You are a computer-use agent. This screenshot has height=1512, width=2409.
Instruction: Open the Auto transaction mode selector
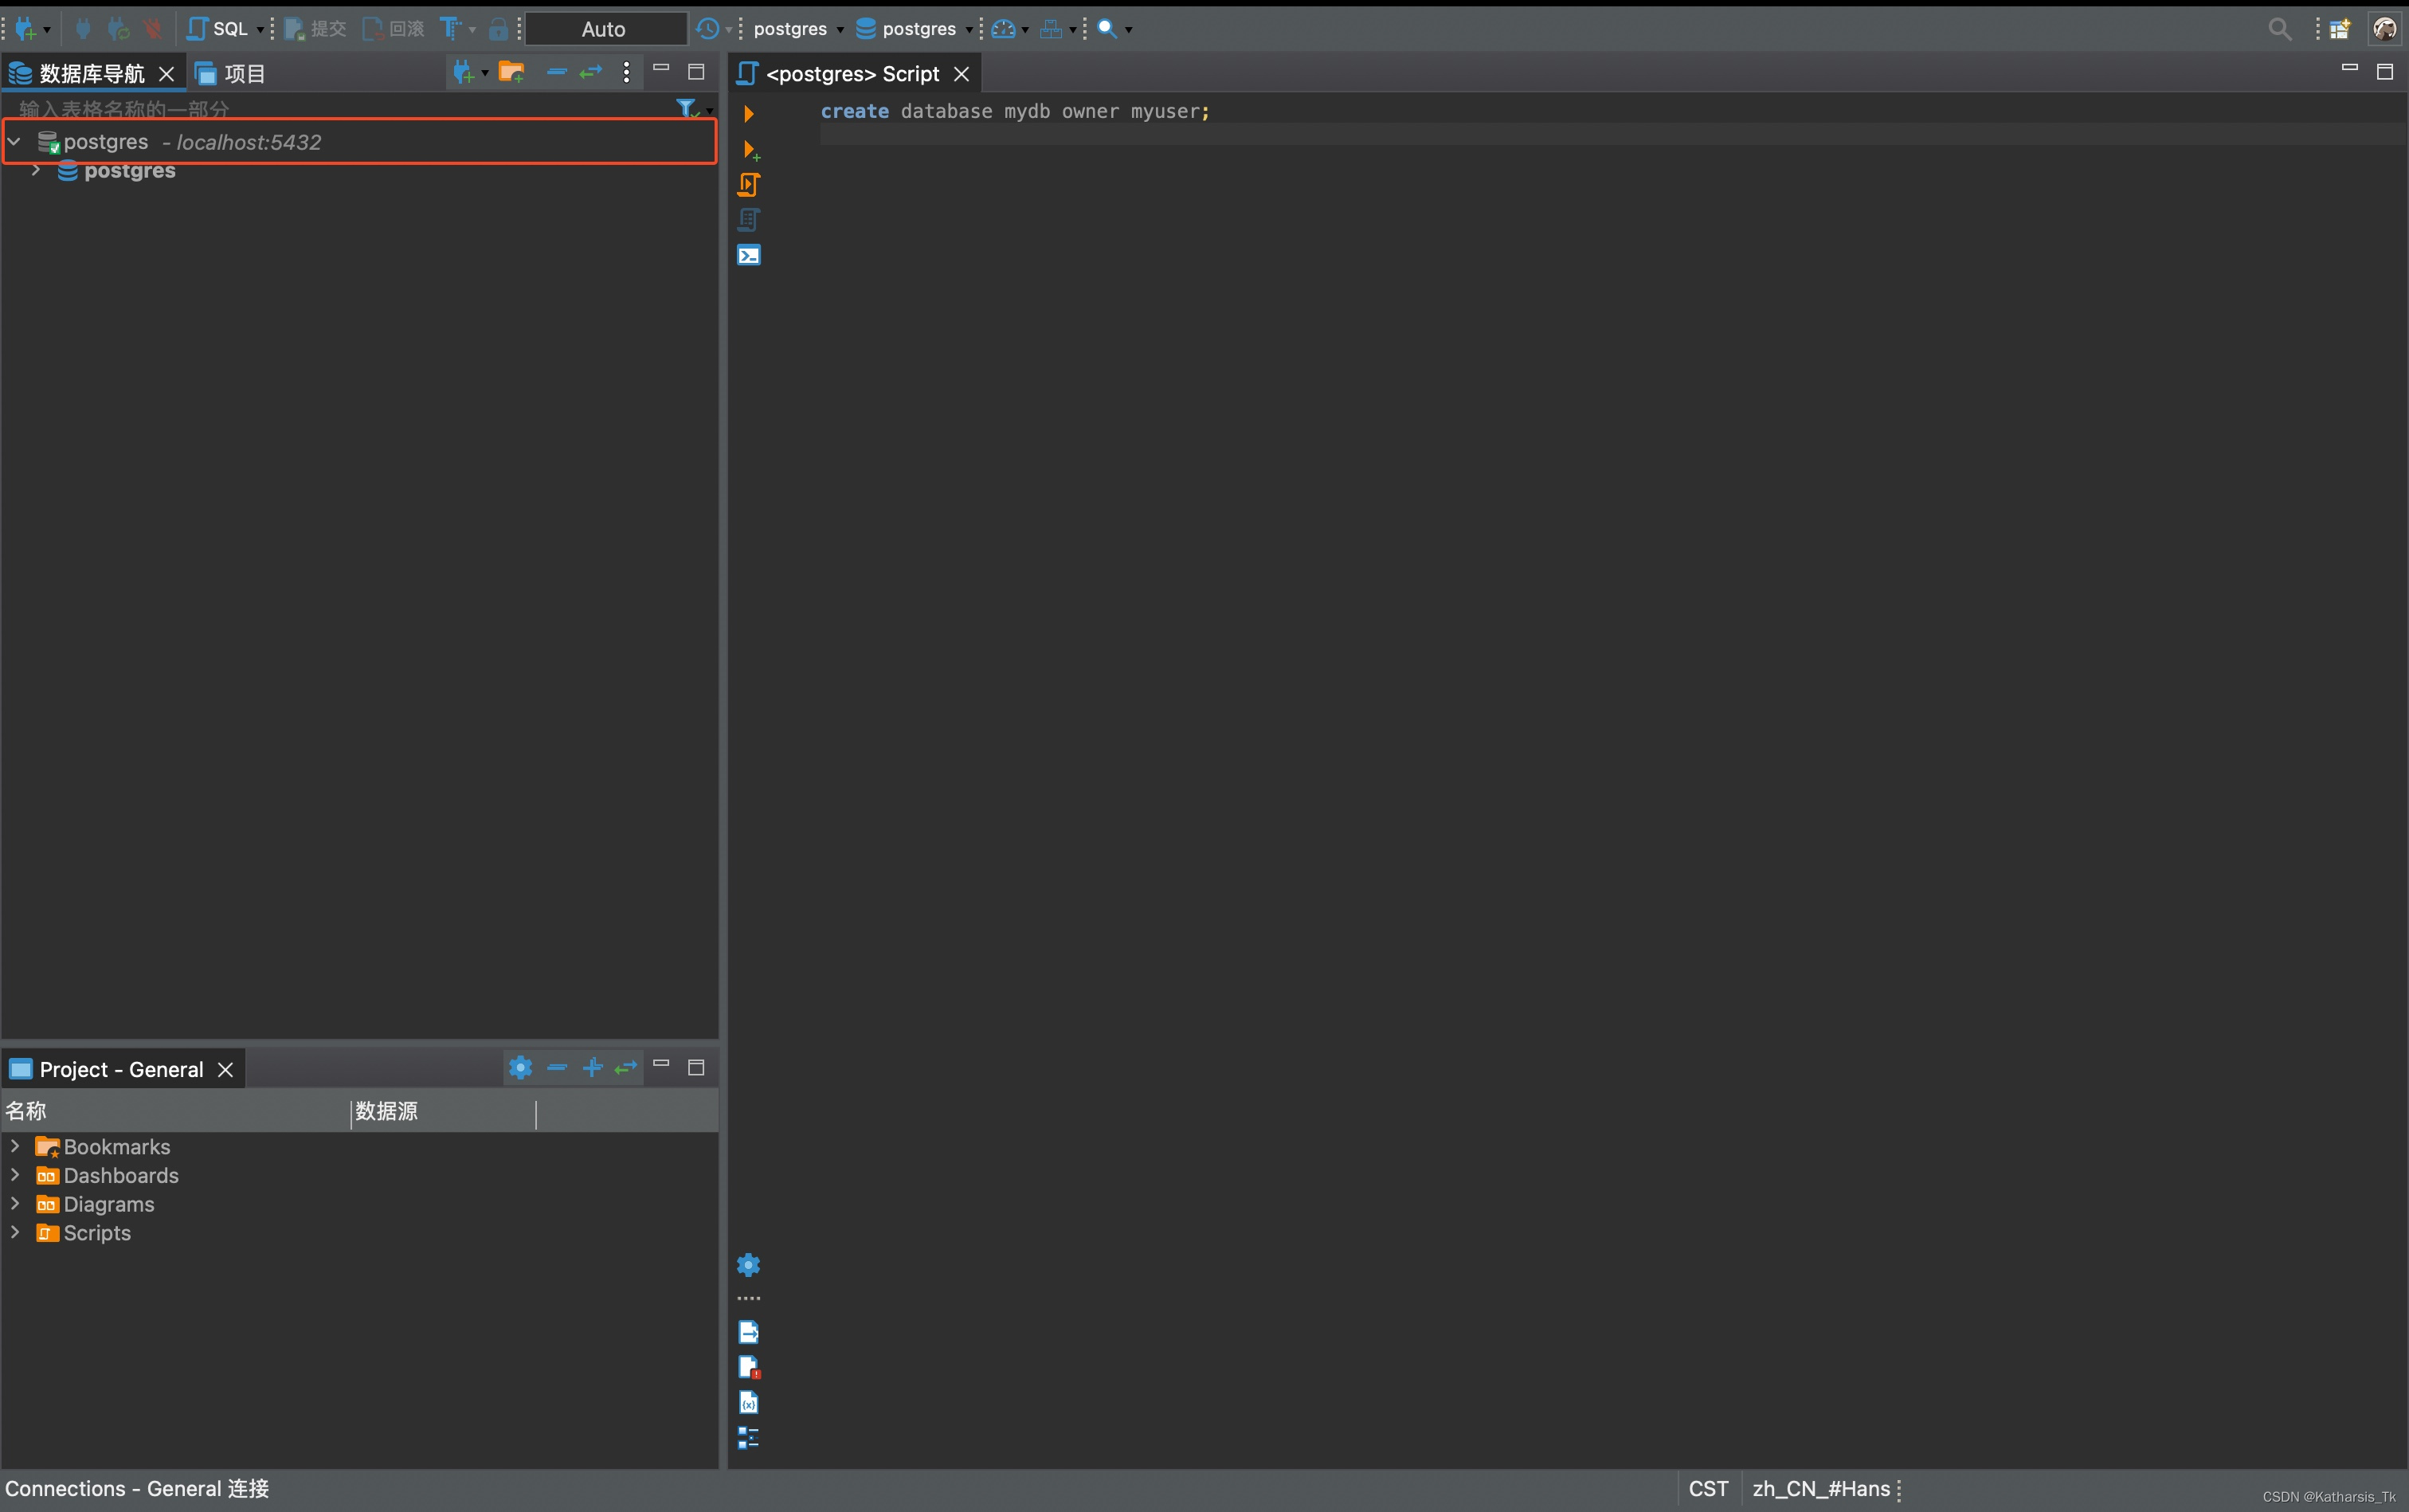click(605, 28)
